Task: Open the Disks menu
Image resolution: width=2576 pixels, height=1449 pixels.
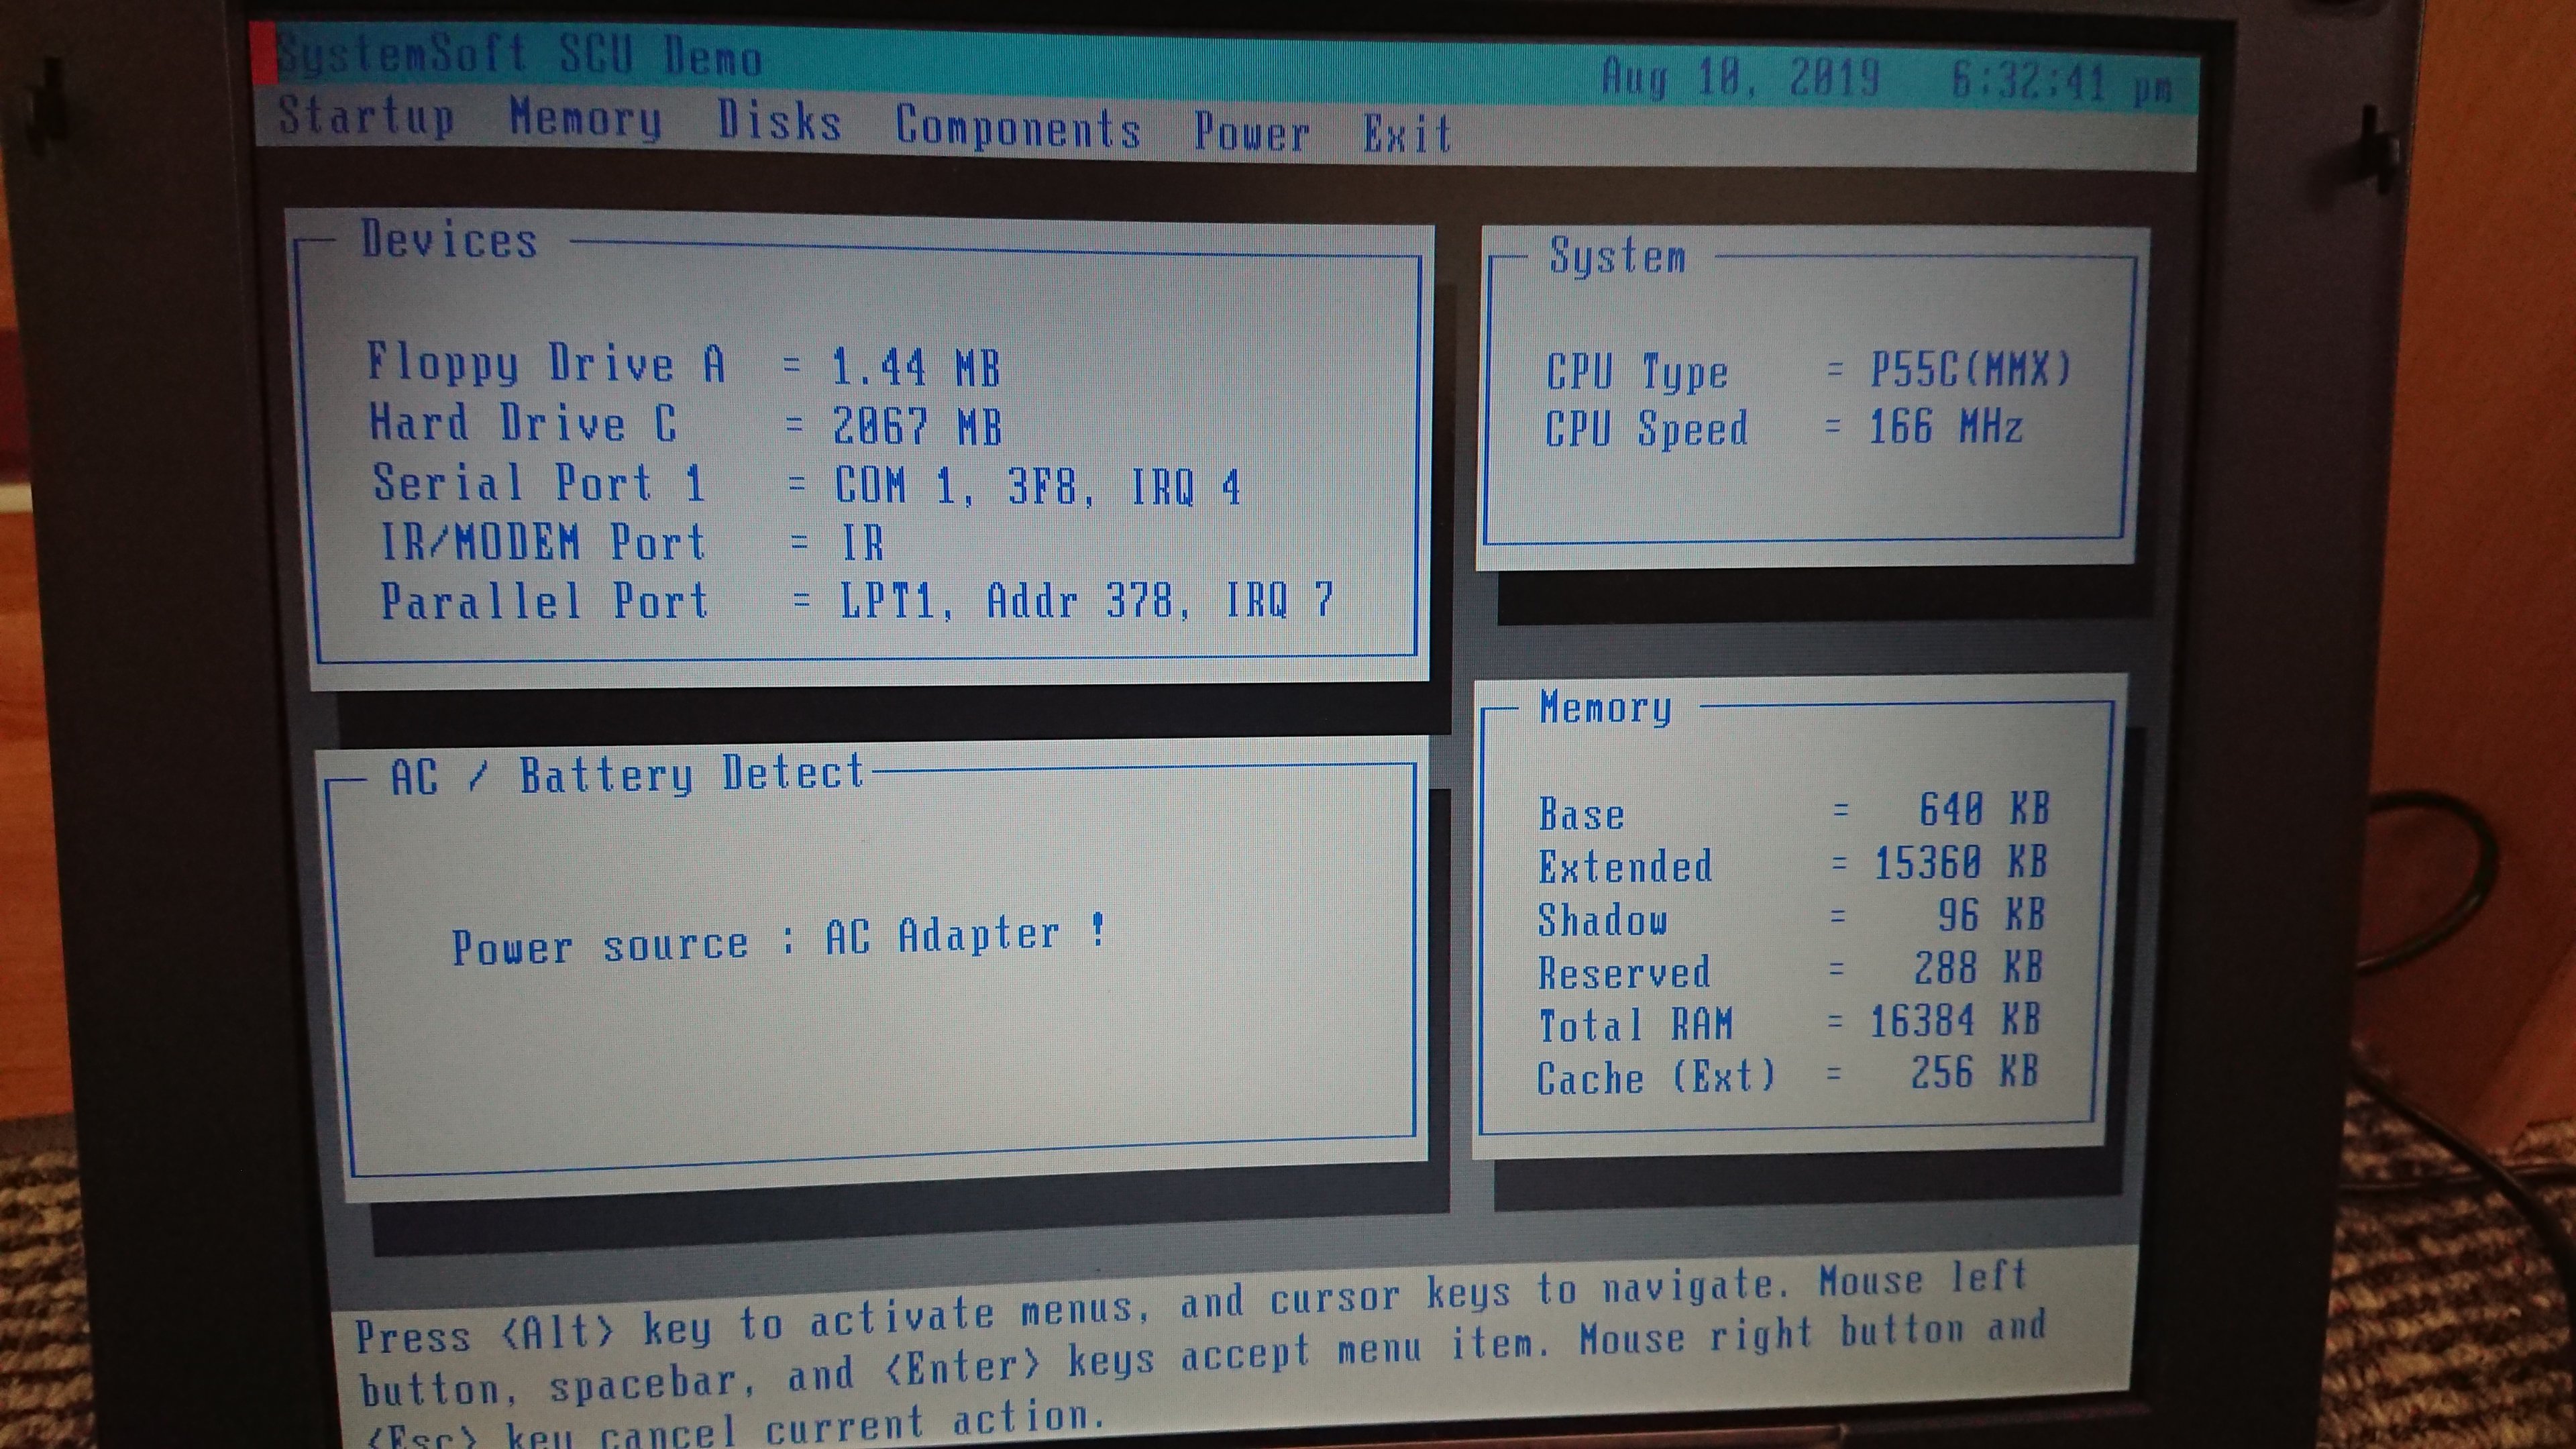Action: click(x=779, y=122)
